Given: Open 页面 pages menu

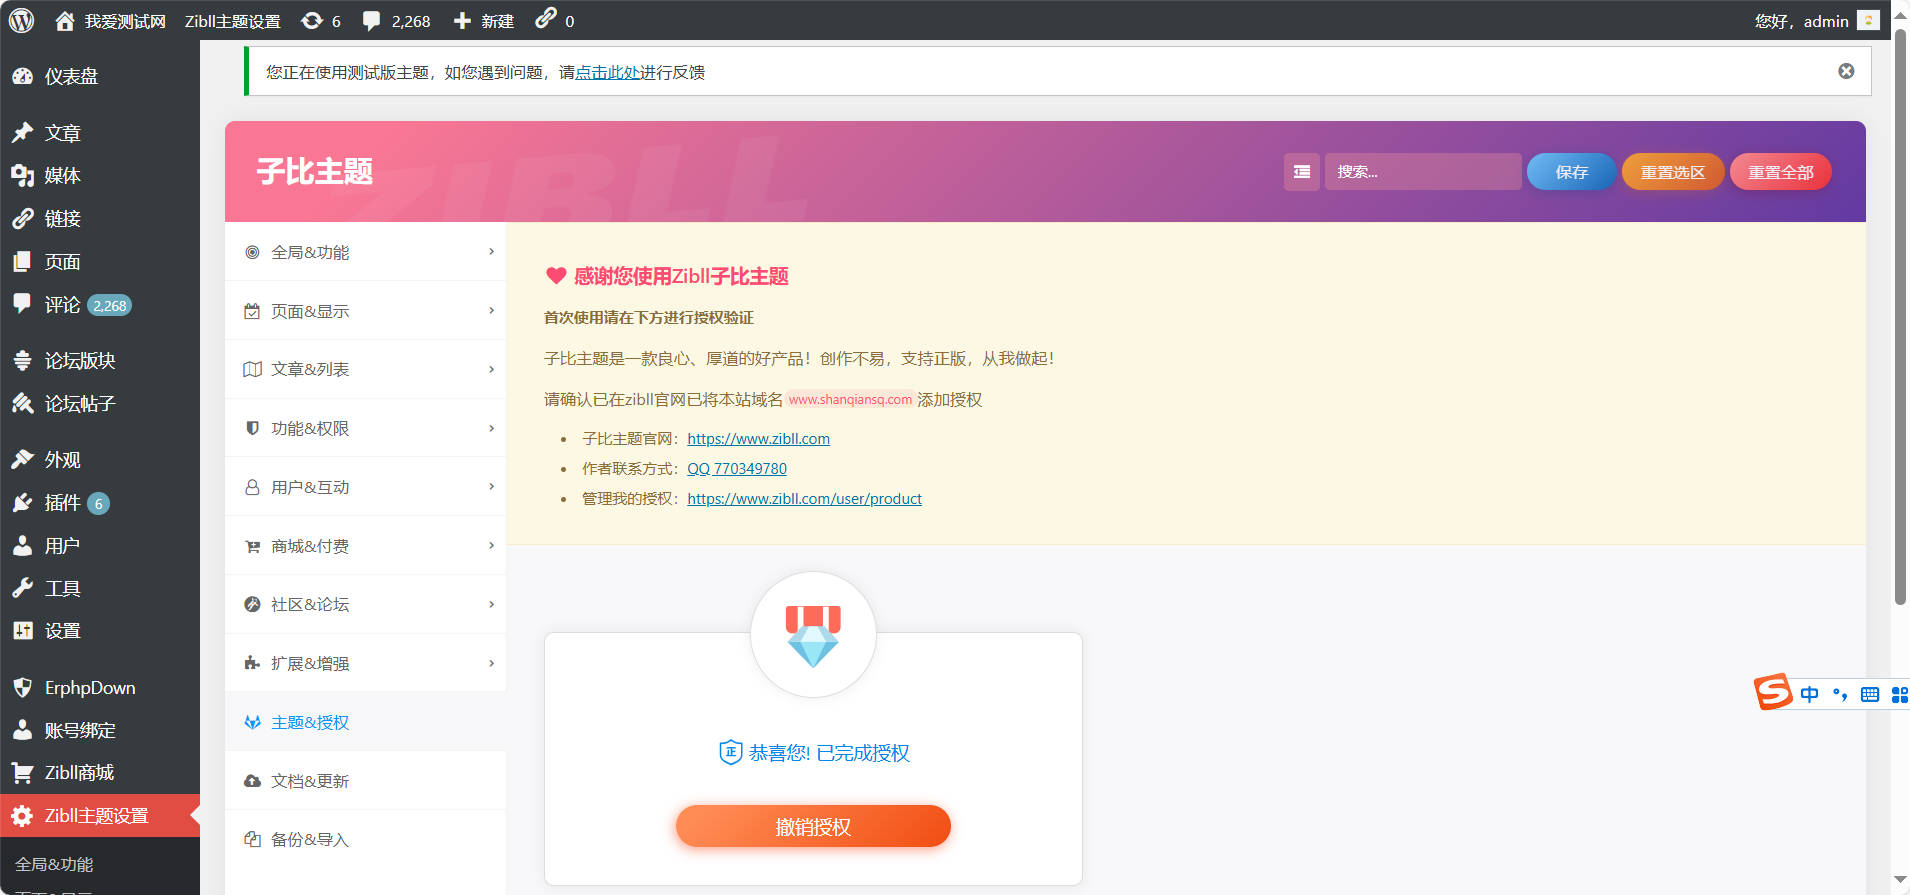Looking at the screenshot, I should (x=100, y=262).
